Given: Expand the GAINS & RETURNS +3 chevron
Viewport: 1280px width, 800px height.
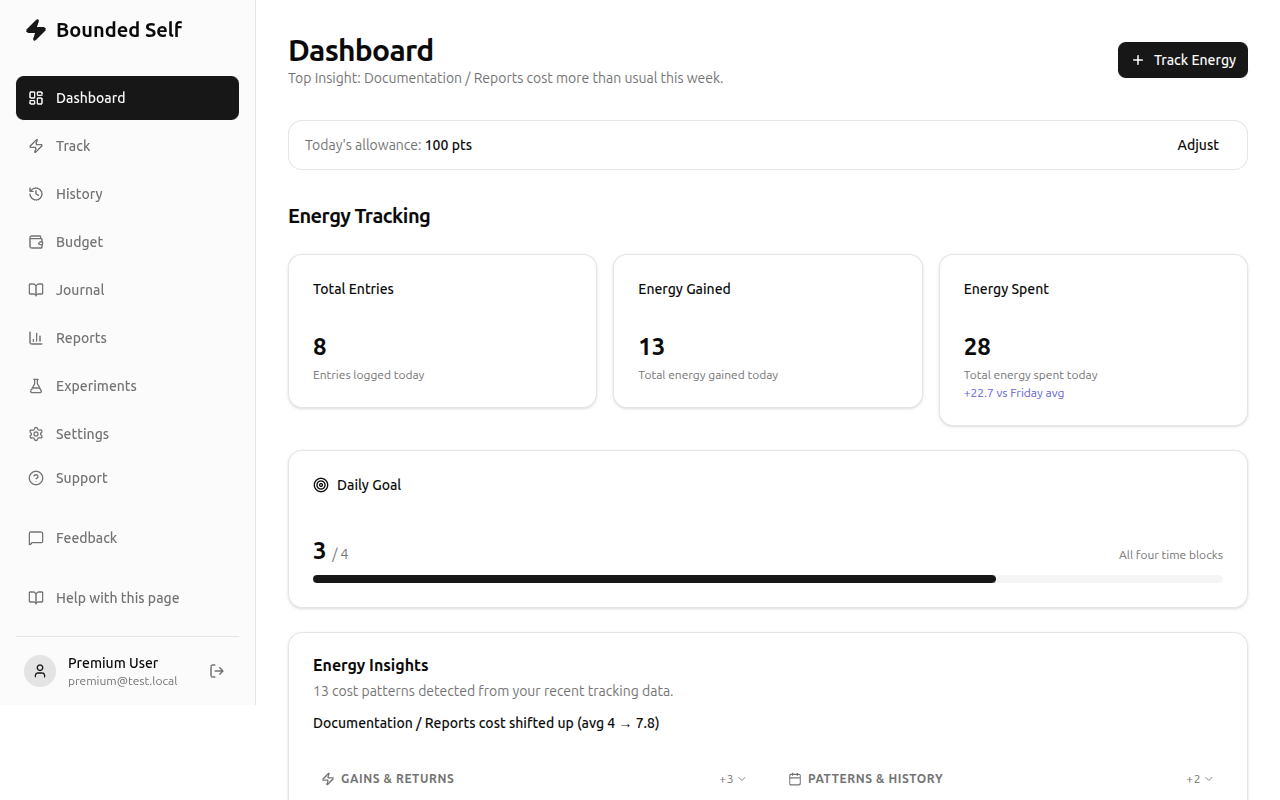Looking at the screenshot, I should (731, 778).
